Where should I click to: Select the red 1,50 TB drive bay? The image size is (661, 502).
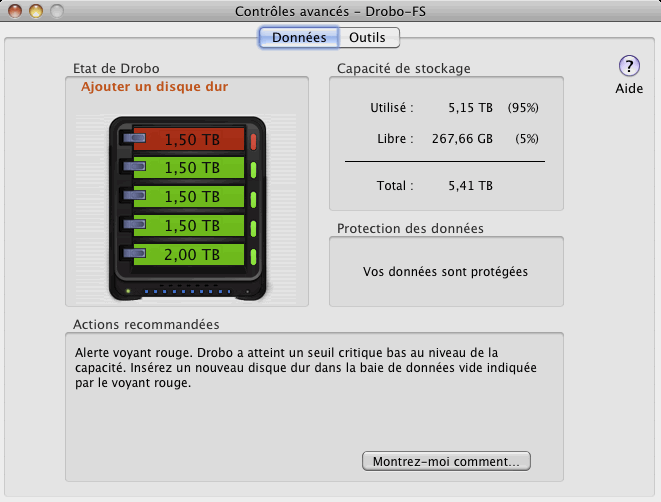pyautogui.click(x=189, y=139)
